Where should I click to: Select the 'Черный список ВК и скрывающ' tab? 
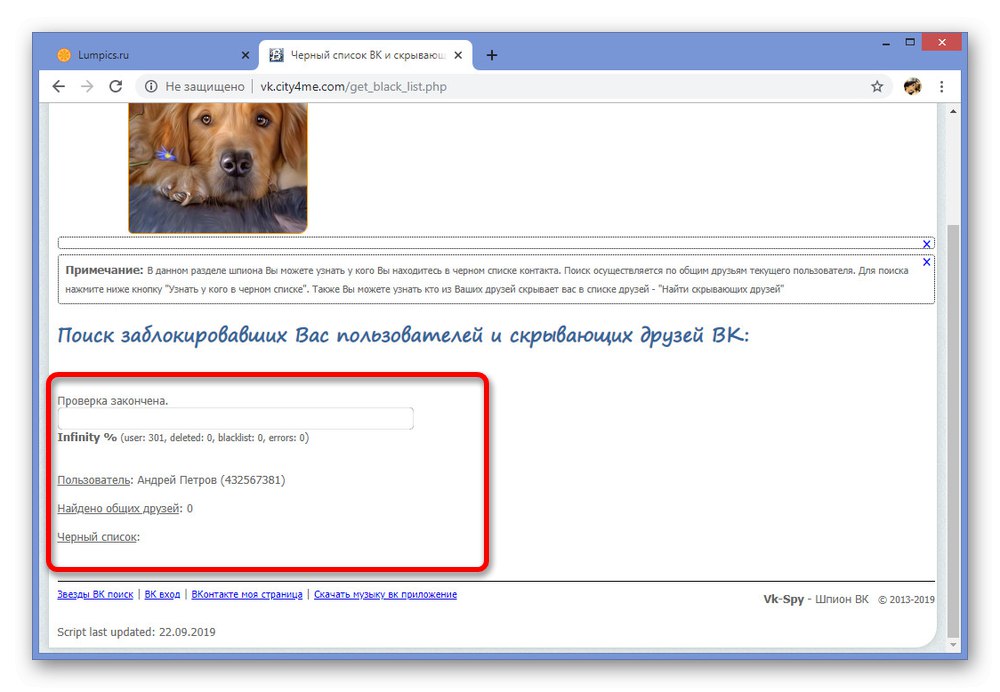click(365, 55)
